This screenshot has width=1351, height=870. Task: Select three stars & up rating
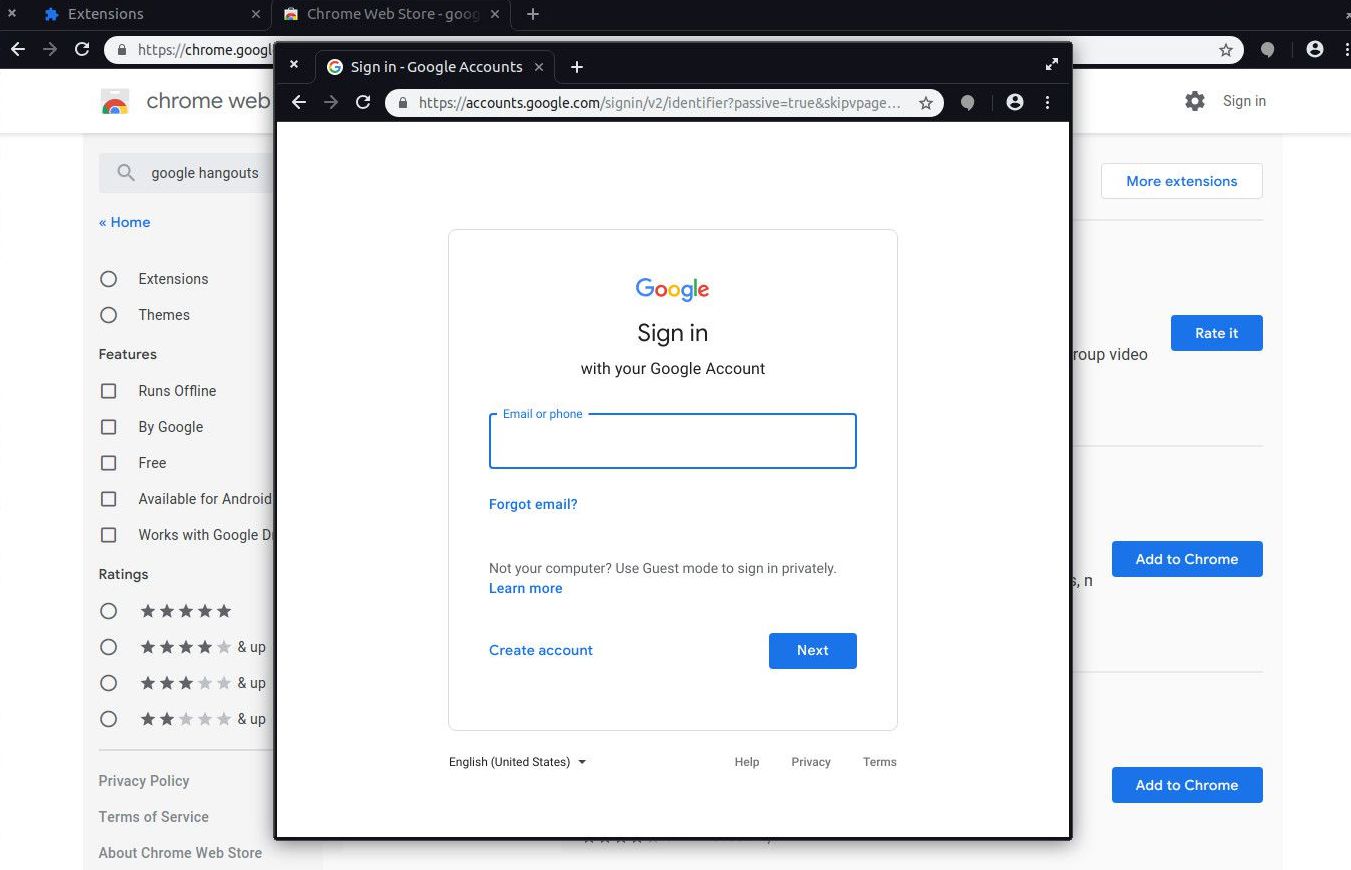point(108,683)
